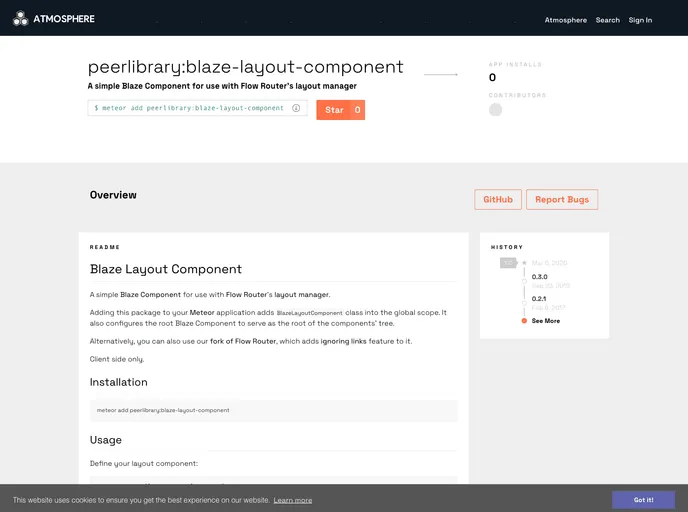This screenshot has width=688, height=512.
Task: Click the BlazeLayoutComponent inline code
Action: click(309, 313)
